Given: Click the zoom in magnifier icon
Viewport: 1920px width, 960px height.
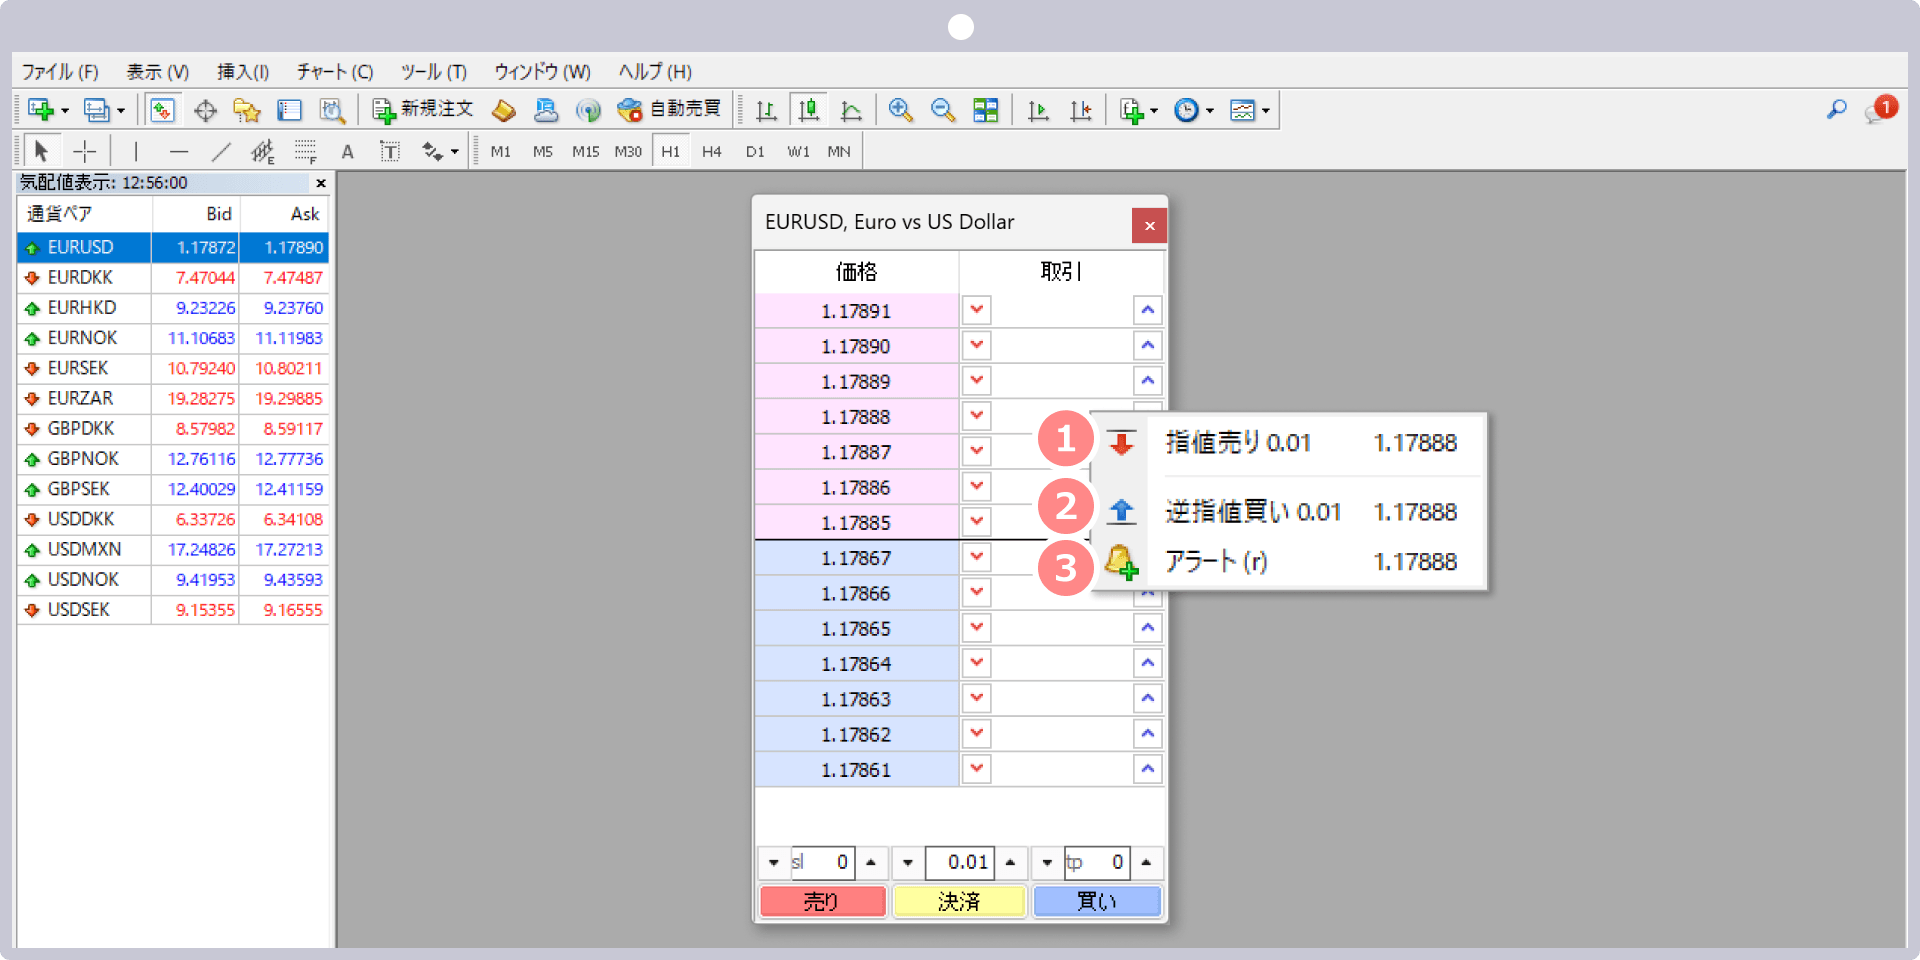Looking at the screenshot, I should coord(900,110).
